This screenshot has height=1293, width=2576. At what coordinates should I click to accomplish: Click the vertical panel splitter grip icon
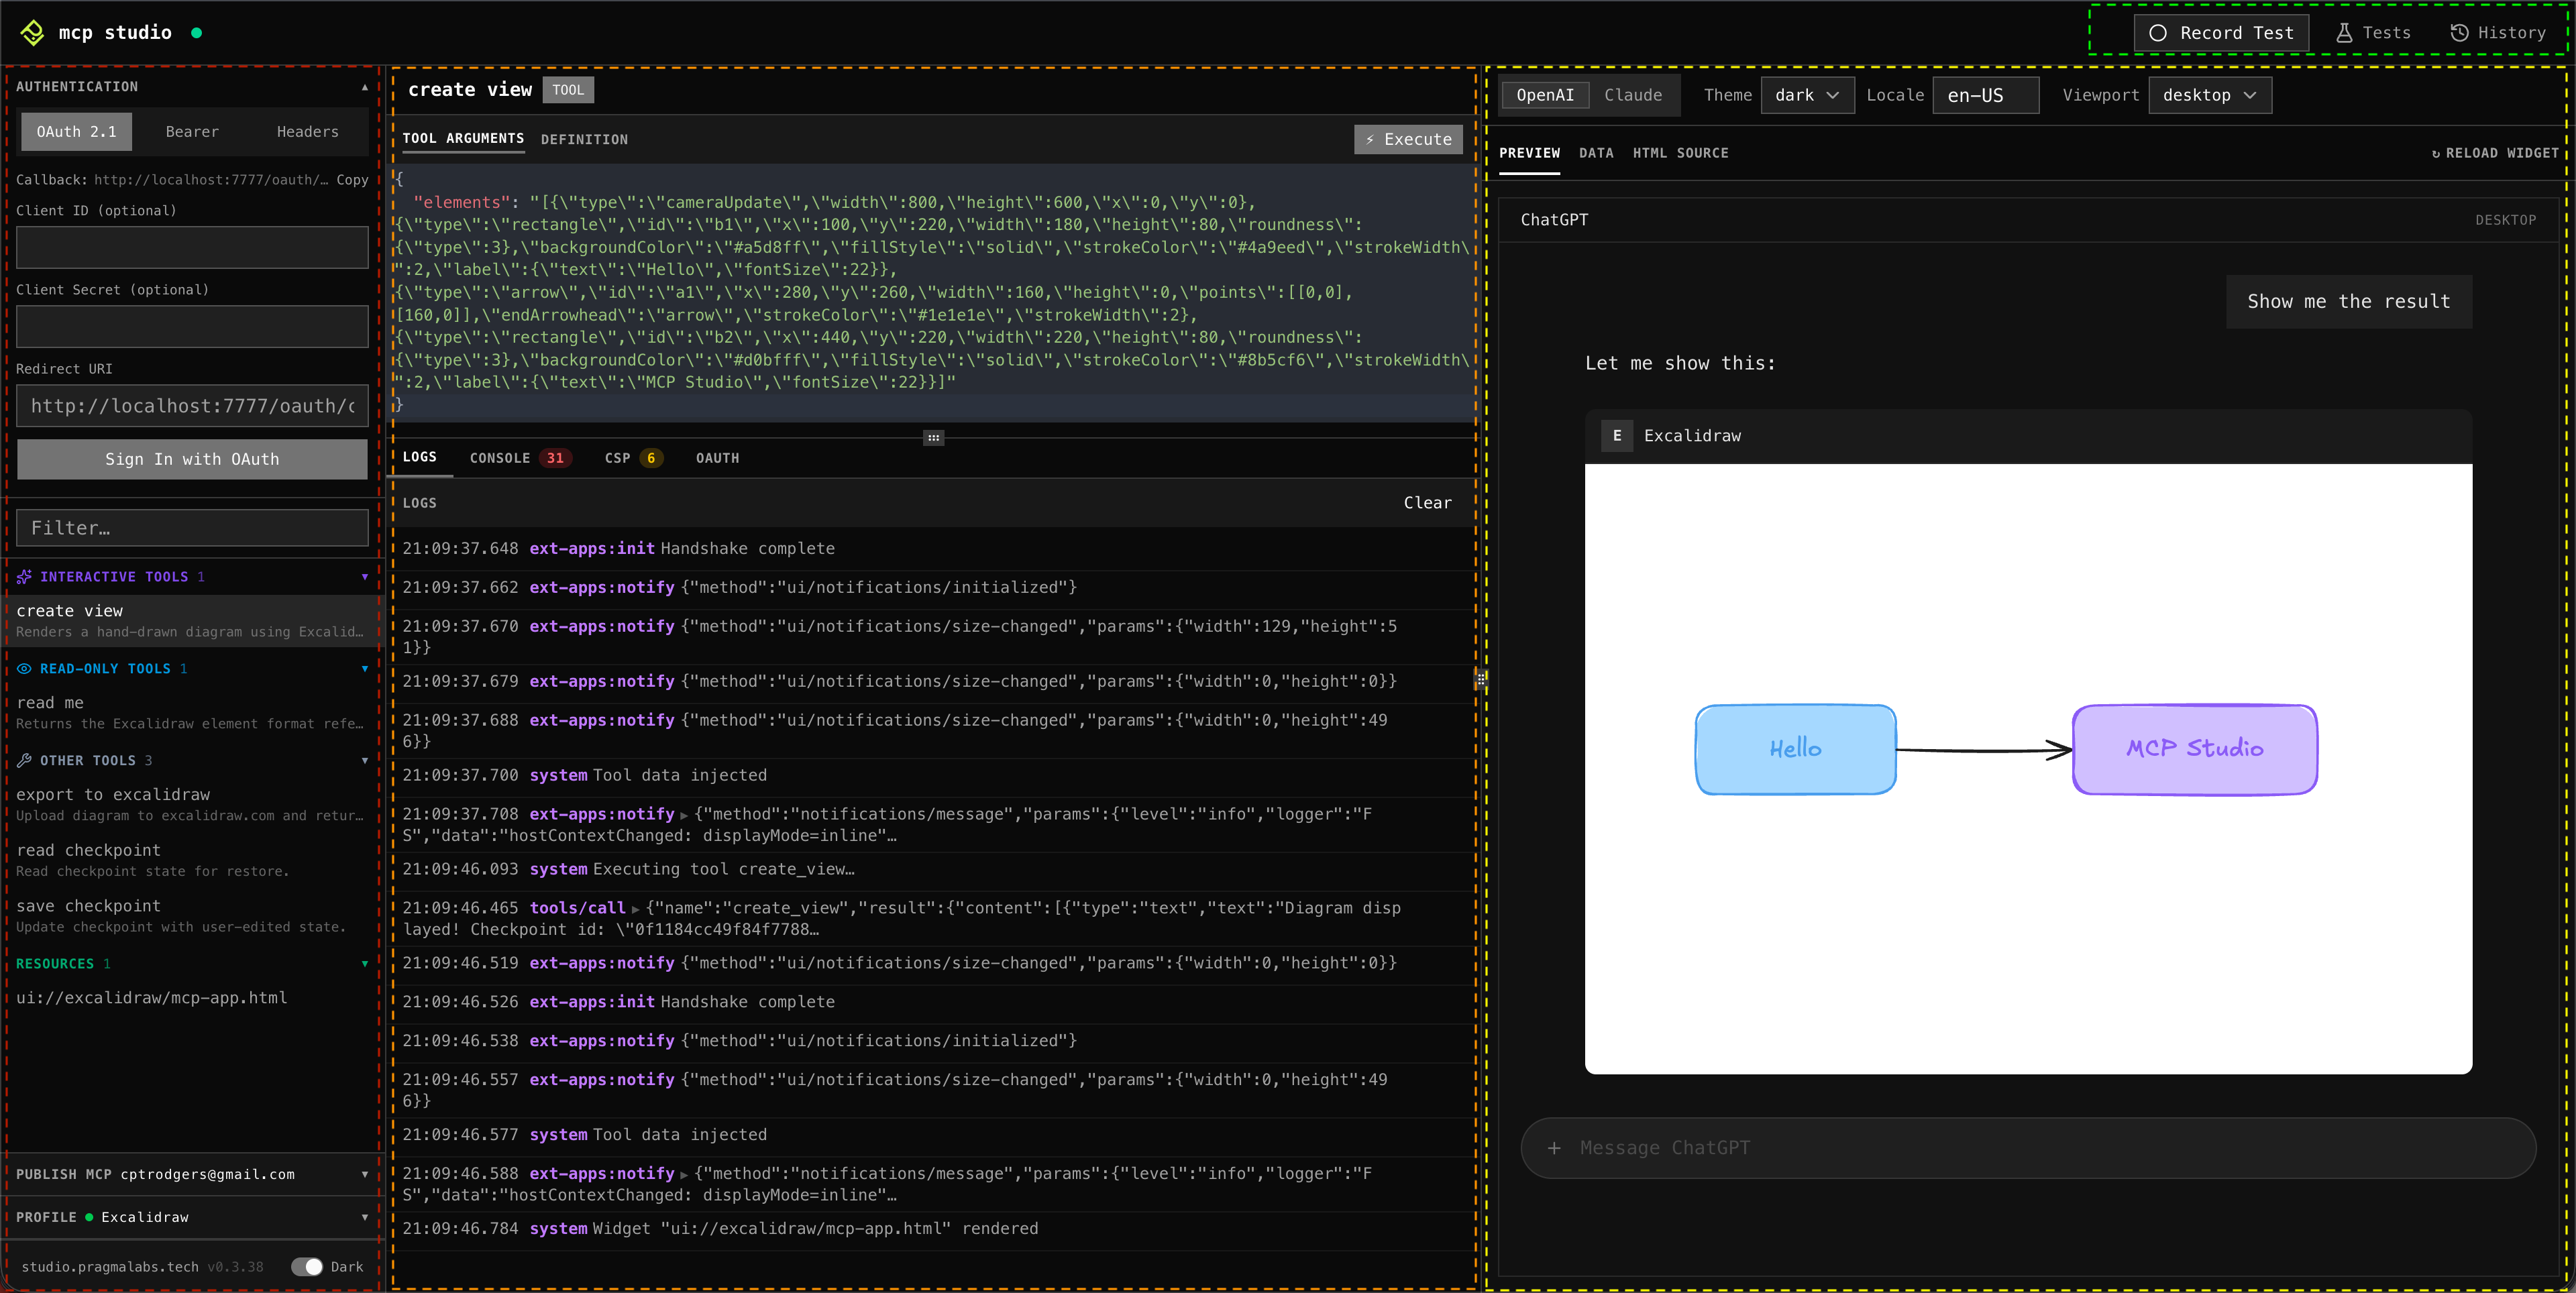click(x=1481, y=680)
